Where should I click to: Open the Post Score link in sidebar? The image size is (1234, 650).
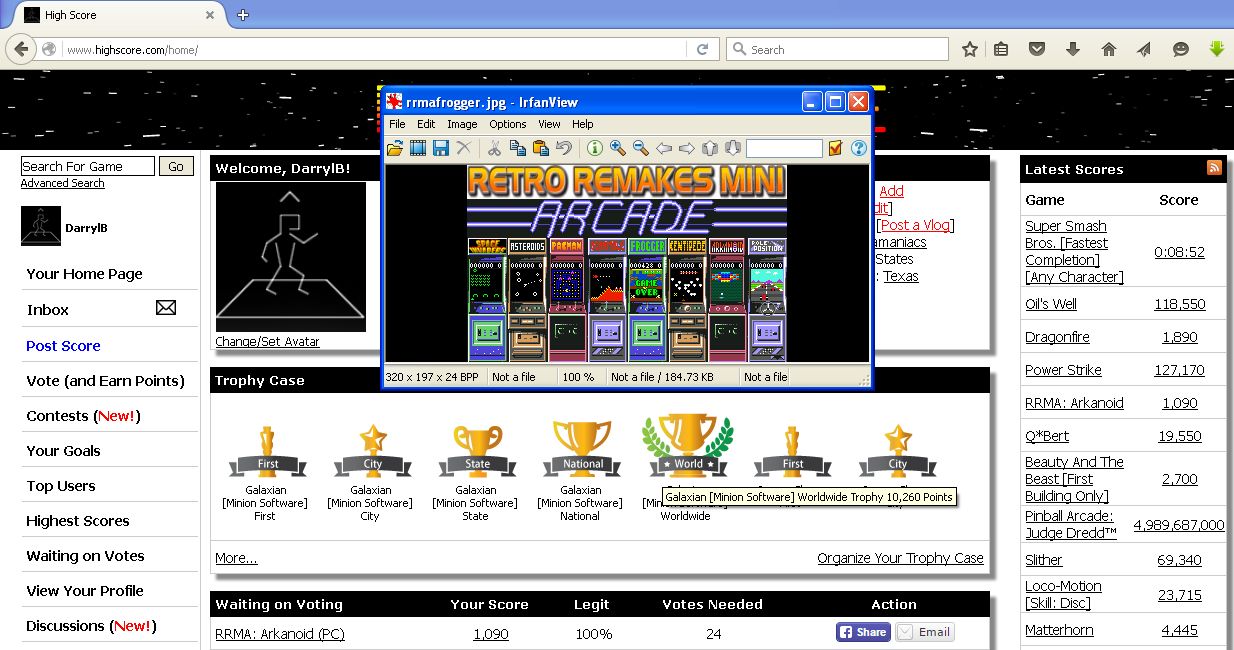(63, 346)
